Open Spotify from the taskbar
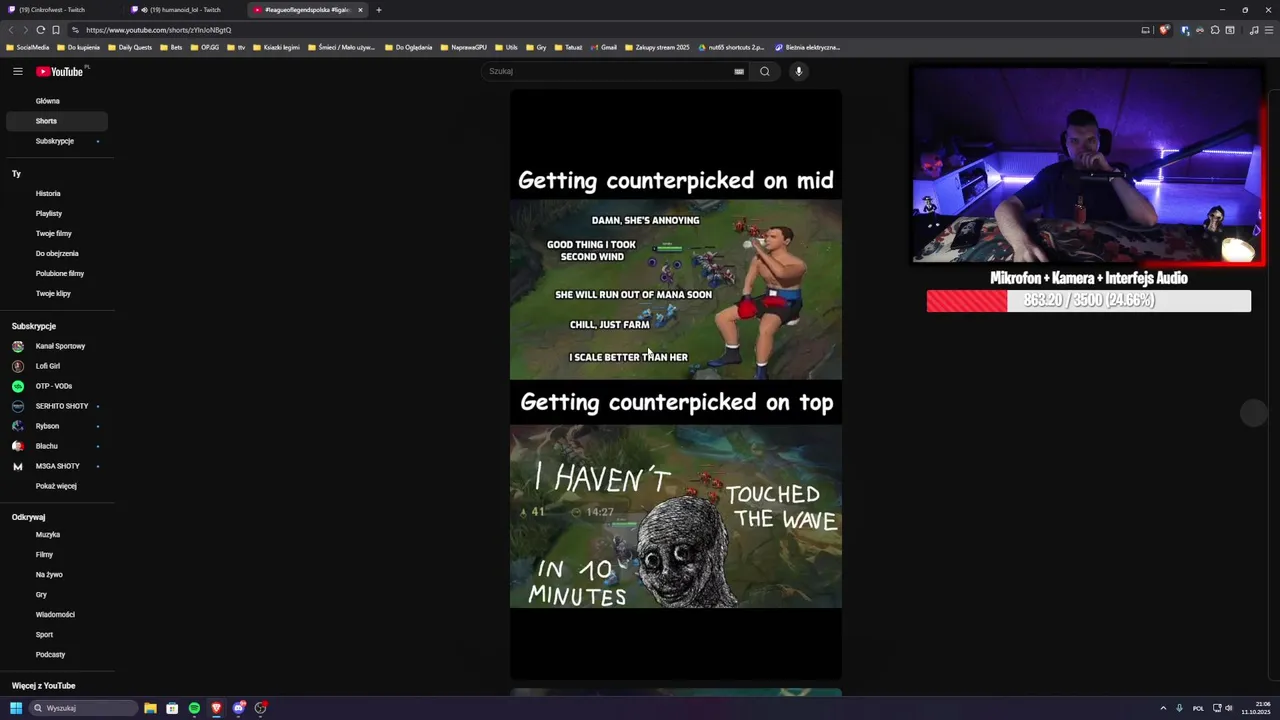This screenshot has height=720, width=1280. tap(194, 708)
